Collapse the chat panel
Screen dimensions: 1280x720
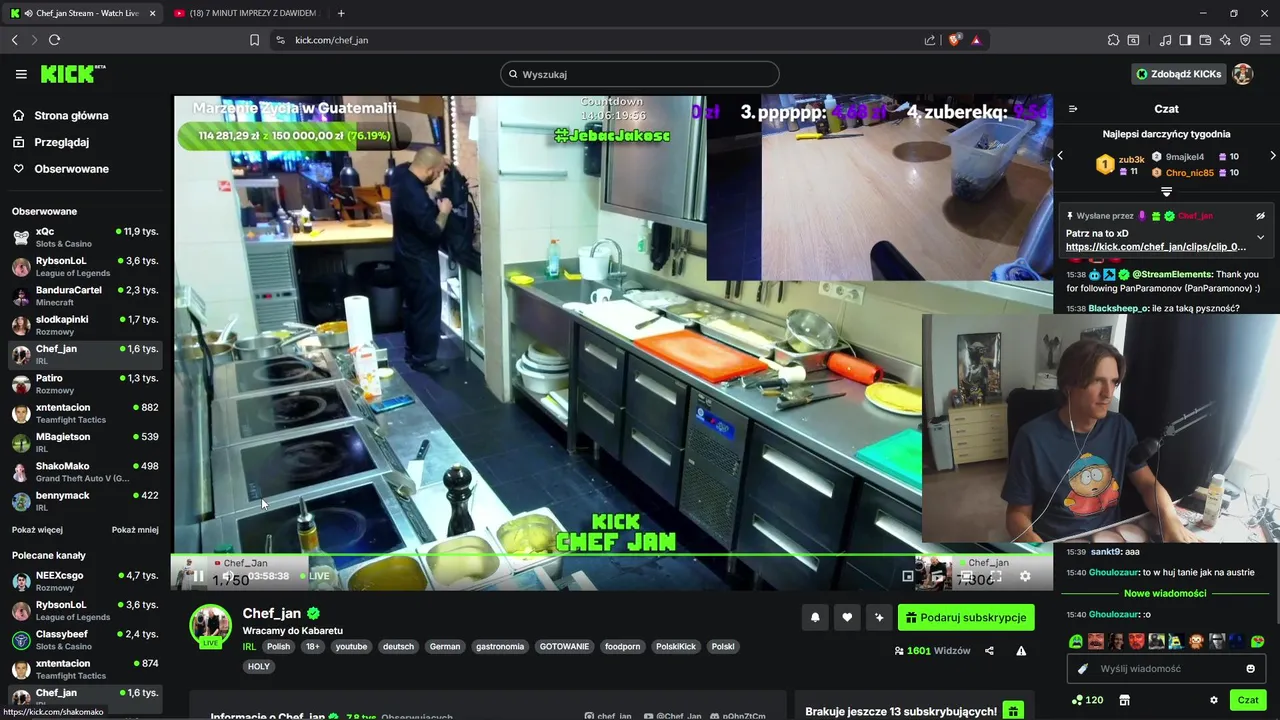tap(1073, 109)
